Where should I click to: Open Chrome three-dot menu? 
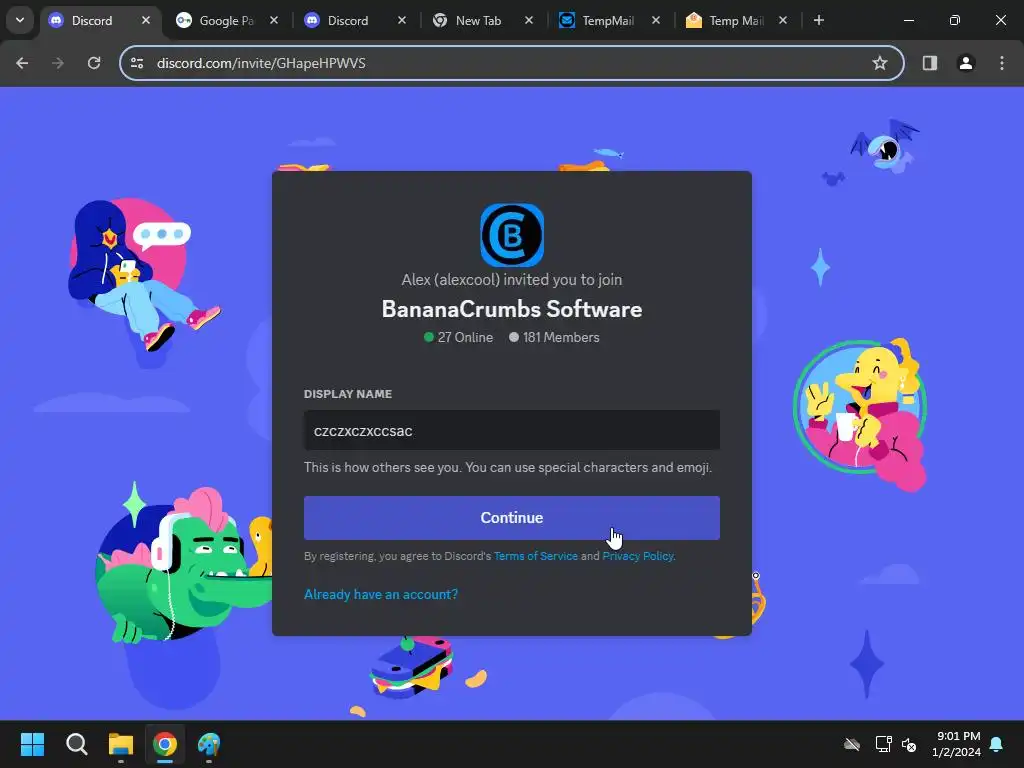[x=1002, y=63]
